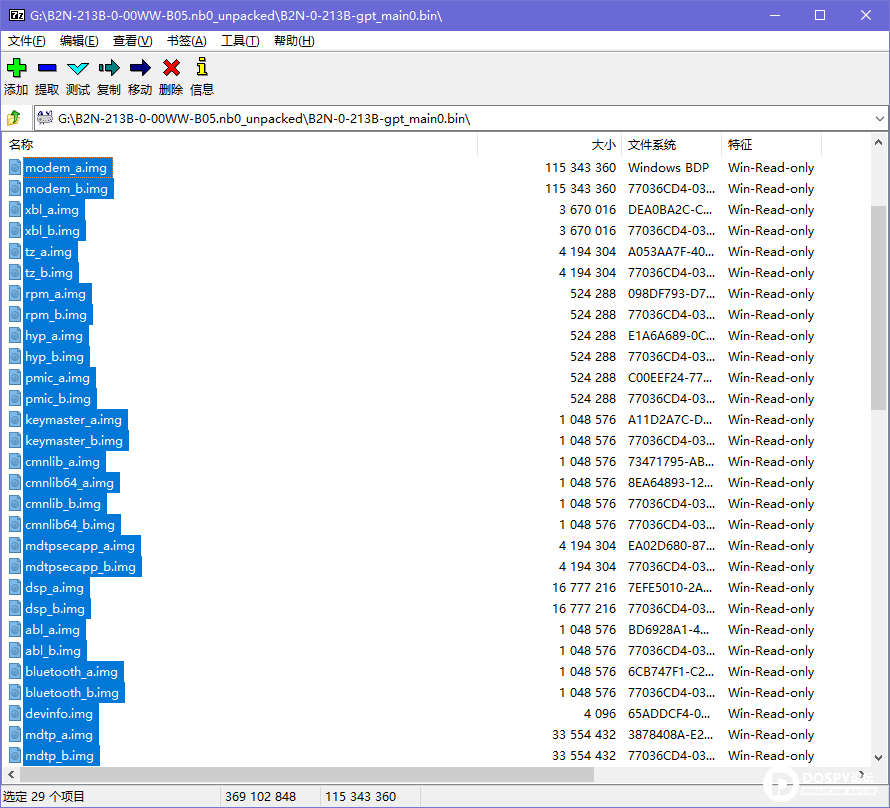Viewport: 890px width, 808px height.
Task: Select the abl_b.img file name
Action: click(x=53, y=650)
